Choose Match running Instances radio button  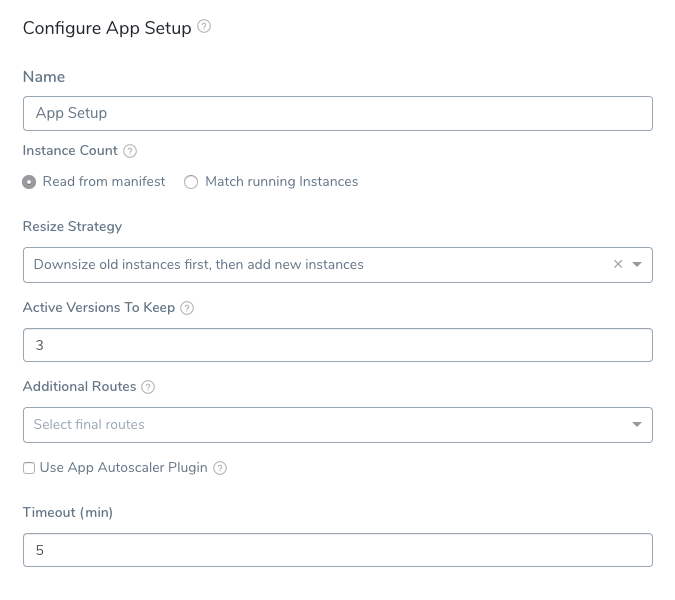tap(191, 182)
